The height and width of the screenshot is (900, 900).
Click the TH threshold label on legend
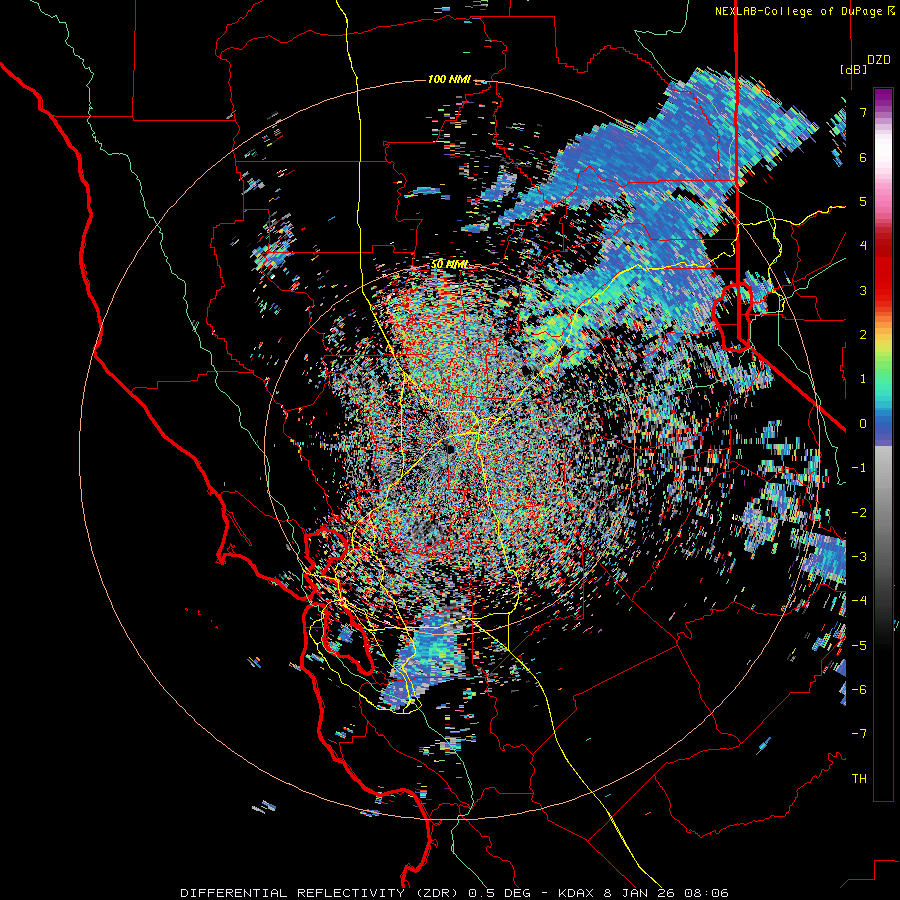pos(859,778)
